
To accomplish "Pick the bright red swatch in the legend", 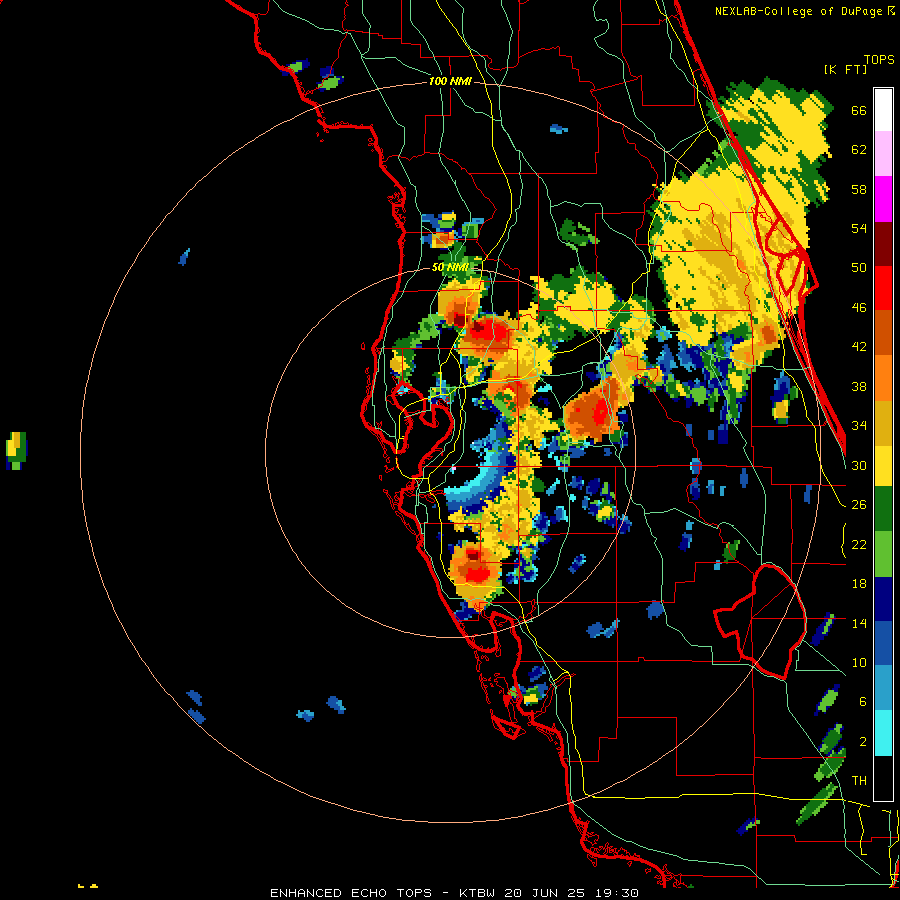I will click(883, 288).
